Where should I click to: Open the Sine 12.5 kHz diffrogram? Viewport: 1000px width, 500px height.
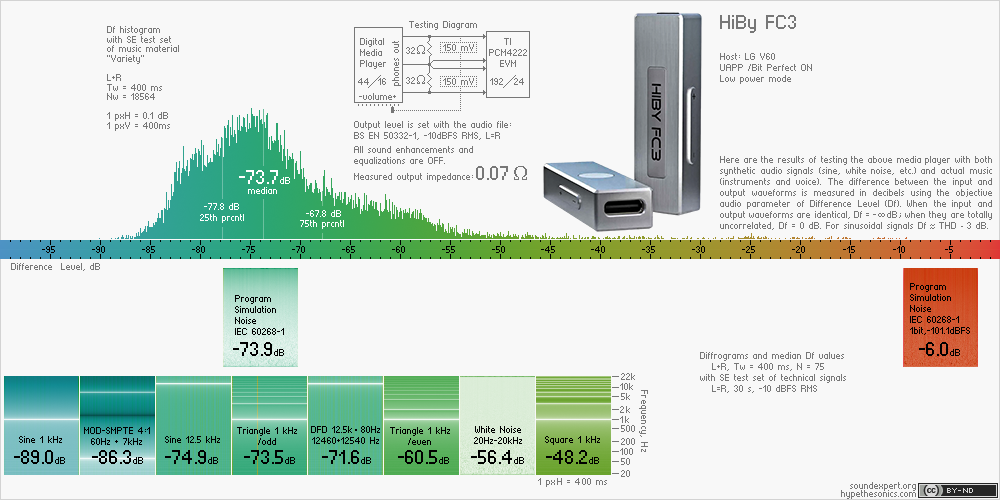click(193, 425)
